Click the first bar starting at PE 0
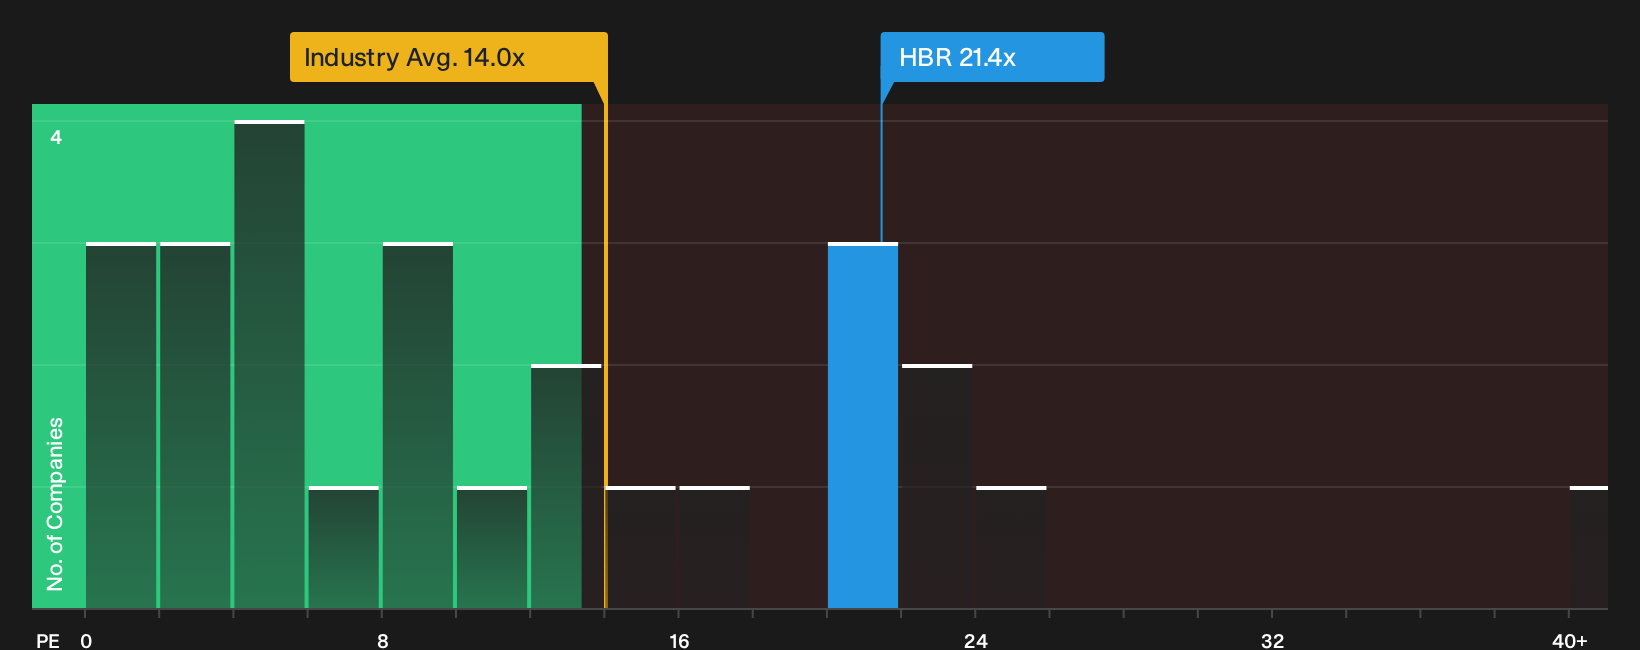The height and width of the screenshot is (650, 1640). coord(121,425)
